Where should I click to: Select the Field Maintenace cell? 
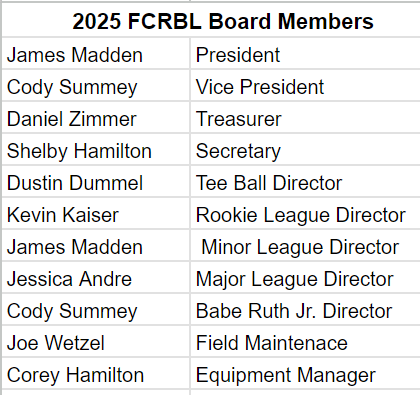pyautogui.click(x=305, y=342)
